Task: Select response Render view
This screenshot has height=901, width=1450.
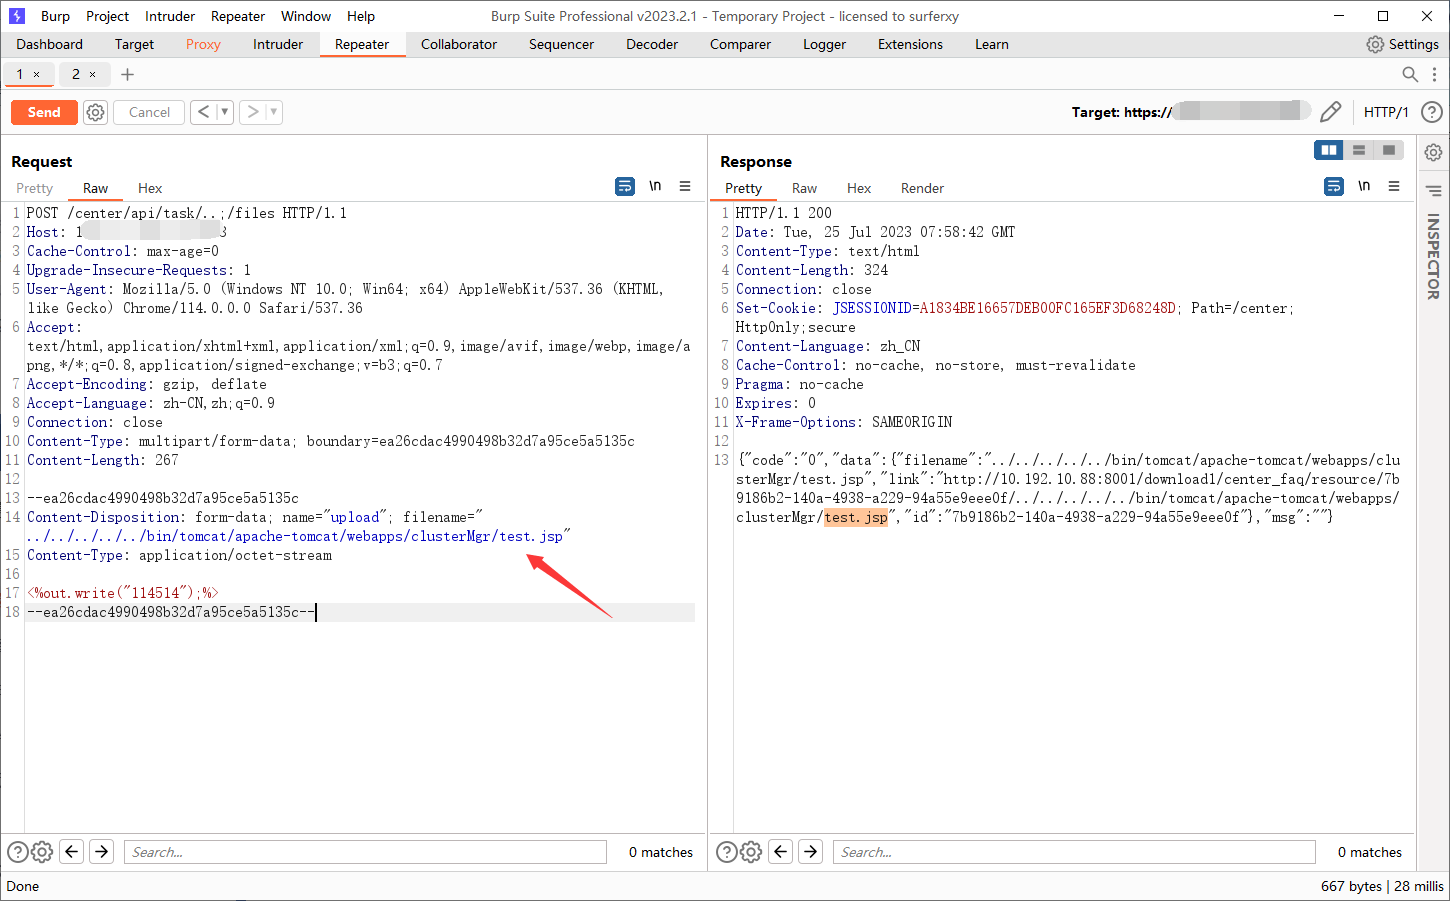Action: click(922, 188)
